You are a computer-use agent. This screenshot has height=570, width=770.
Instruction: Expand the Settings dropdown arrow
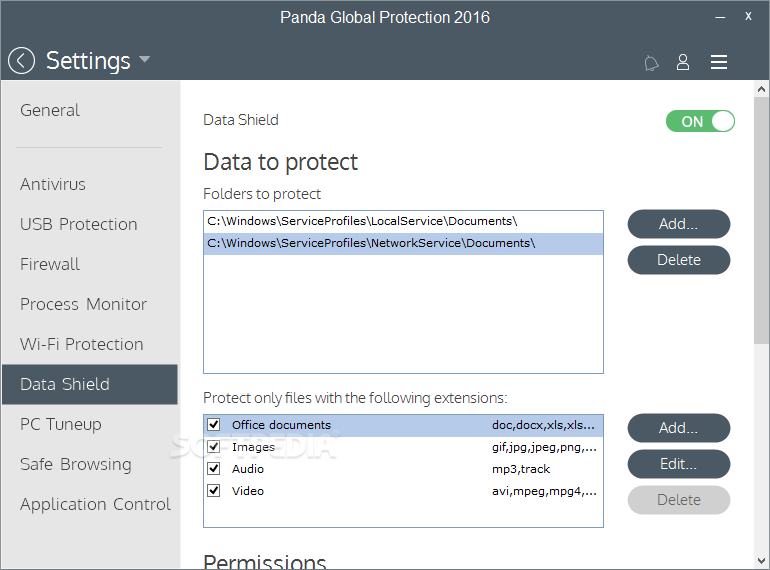point(144,60)
